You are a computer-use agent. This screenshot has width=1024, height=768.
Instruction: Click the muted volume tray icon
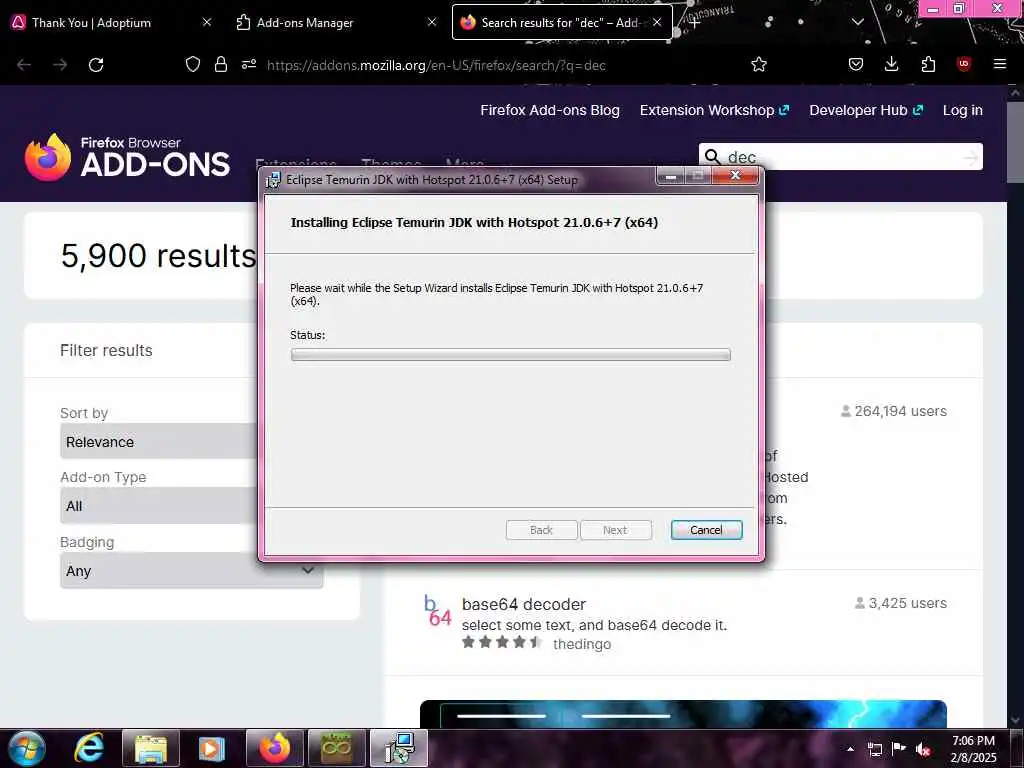[x=923, y=749]
